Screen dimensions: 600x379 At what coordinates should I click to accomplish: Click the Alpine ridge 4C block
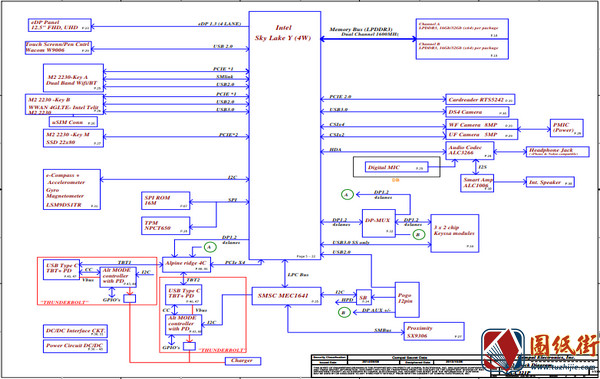(187, 264)
